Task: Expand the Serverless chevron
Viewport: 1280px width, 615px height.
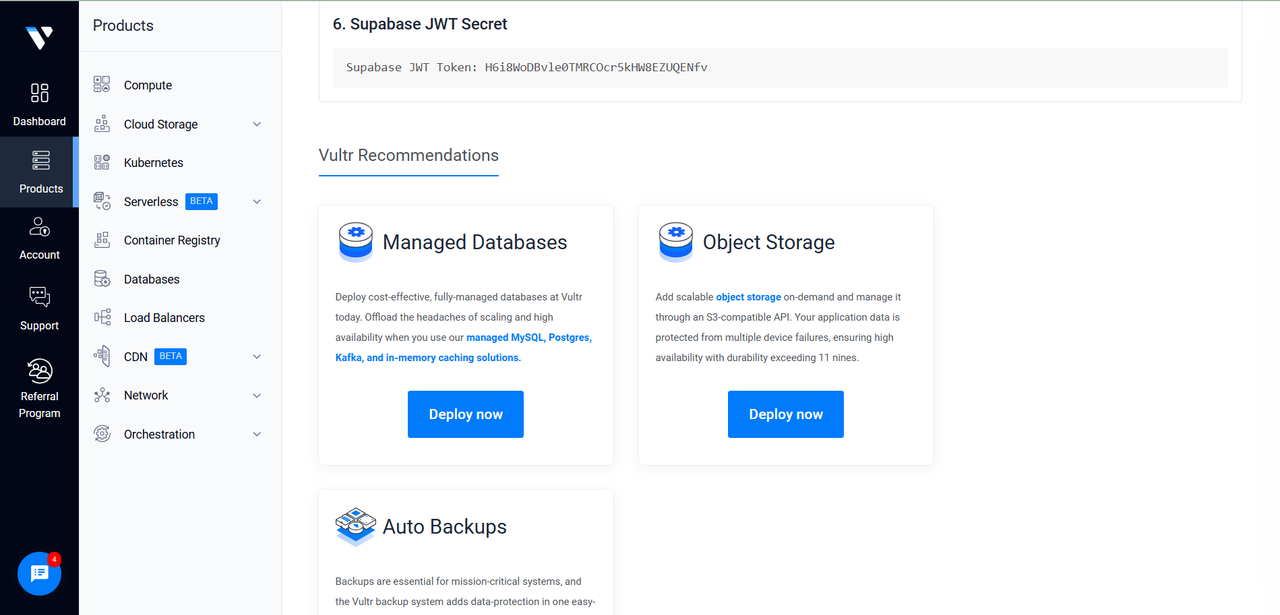Action: pos(257,201)
